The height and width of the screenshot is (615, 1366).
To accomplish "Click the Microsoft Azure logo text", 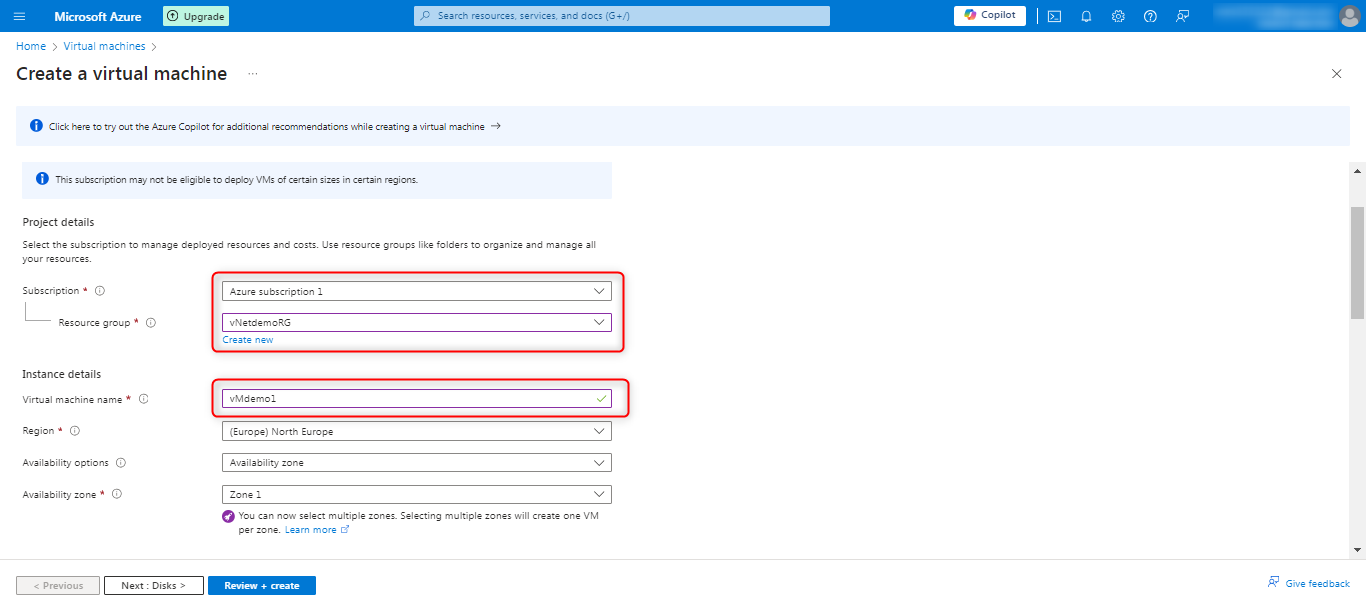I will 98,16.
